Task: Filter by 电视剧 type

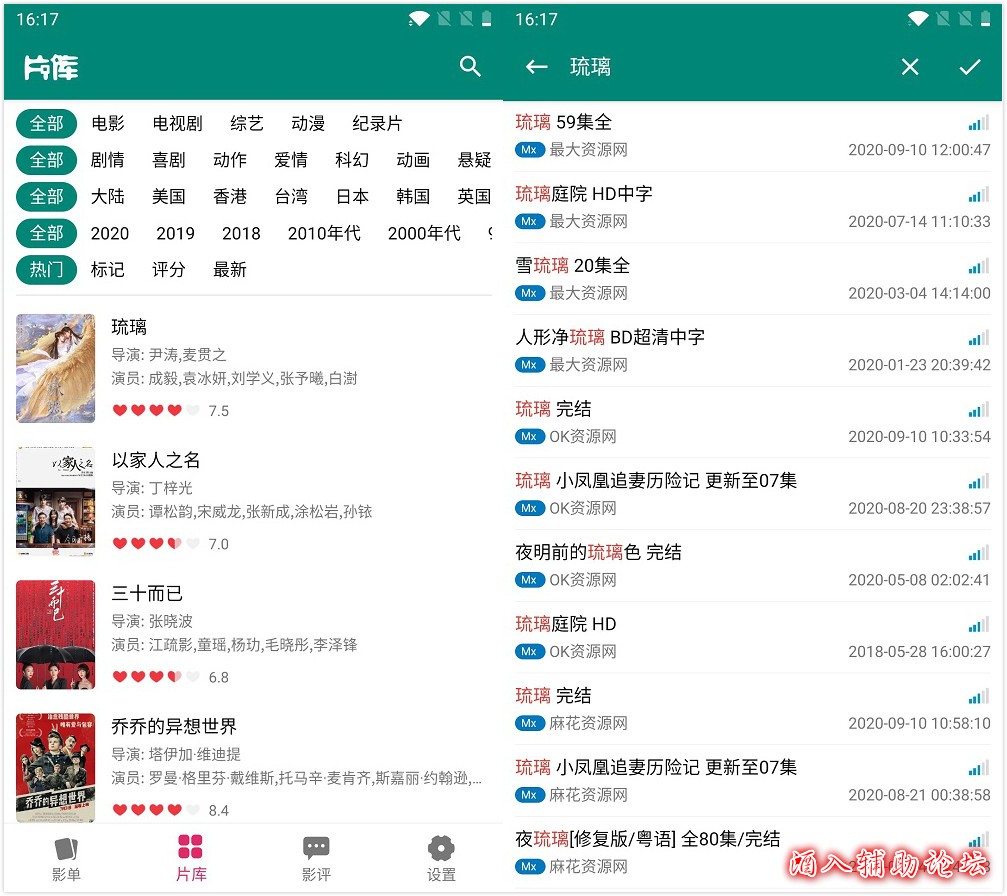Action: pos(177,123)
